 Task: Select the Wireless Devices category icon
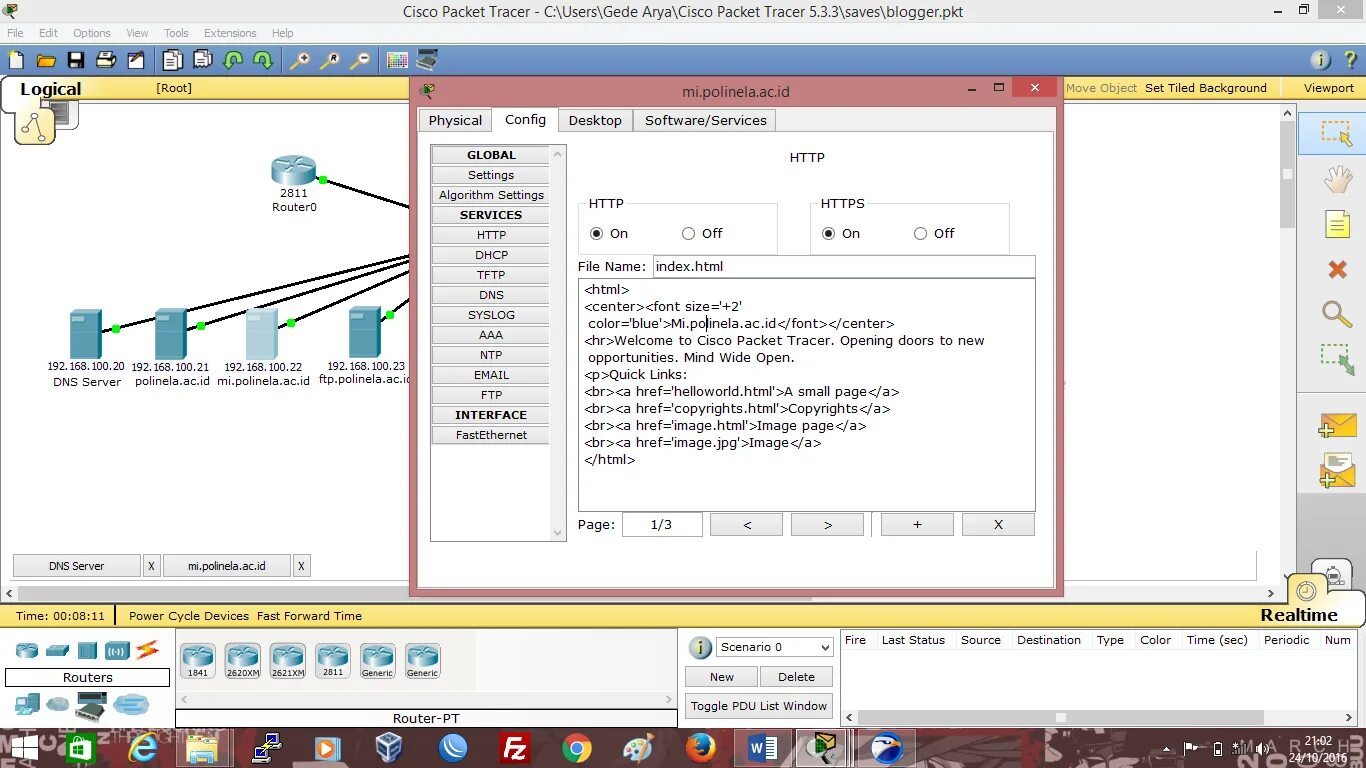coord(118,650)
